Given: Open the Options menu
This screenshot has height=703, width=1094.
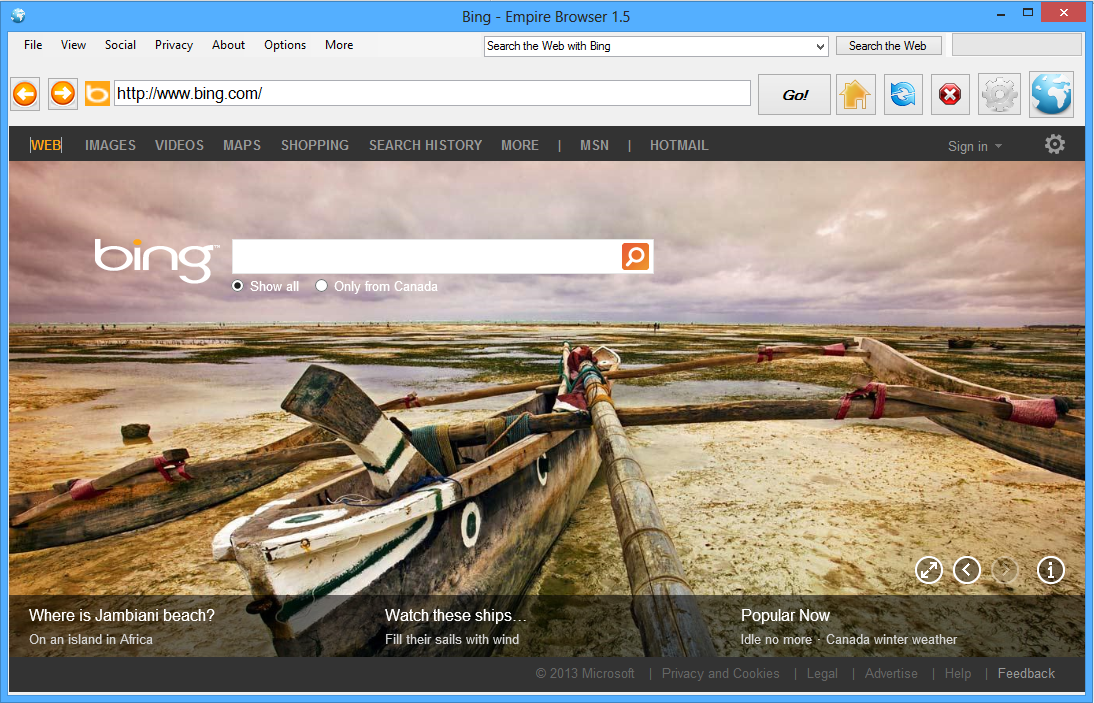Looking at the screenshot, I should point(285,45).
